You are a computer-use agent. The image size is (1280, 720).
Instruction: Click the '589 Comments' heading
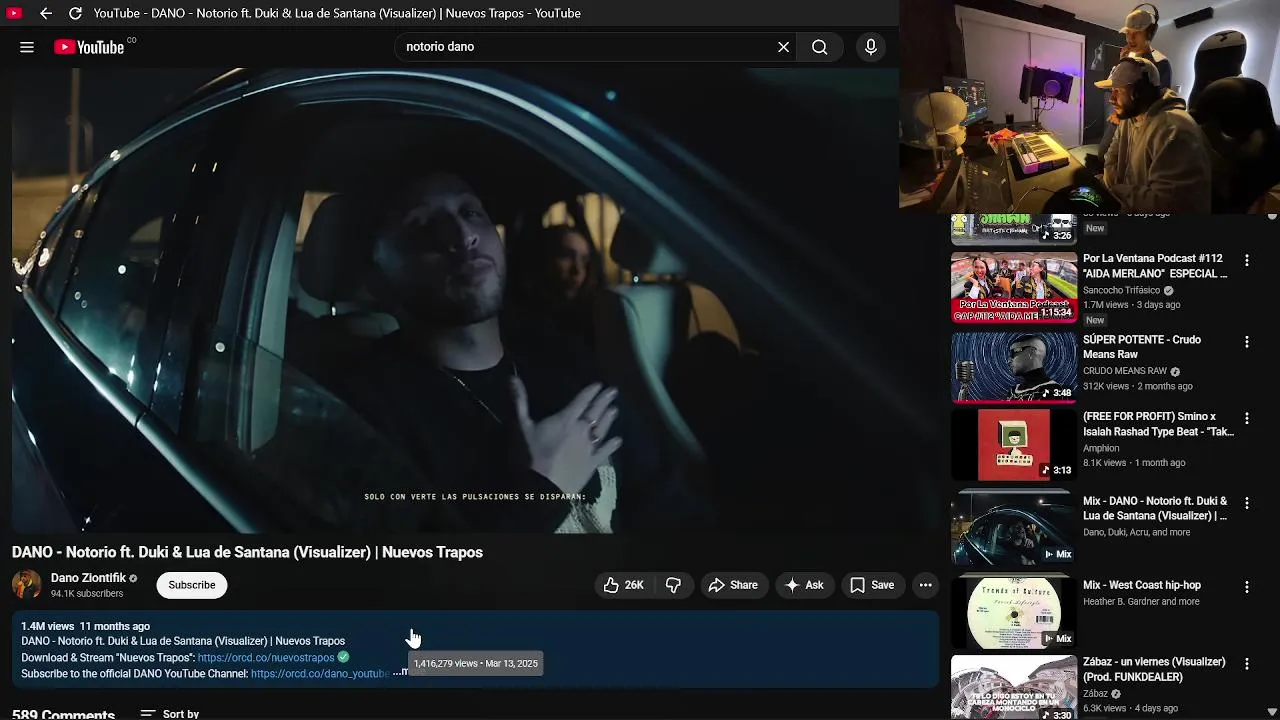[63, 714]
